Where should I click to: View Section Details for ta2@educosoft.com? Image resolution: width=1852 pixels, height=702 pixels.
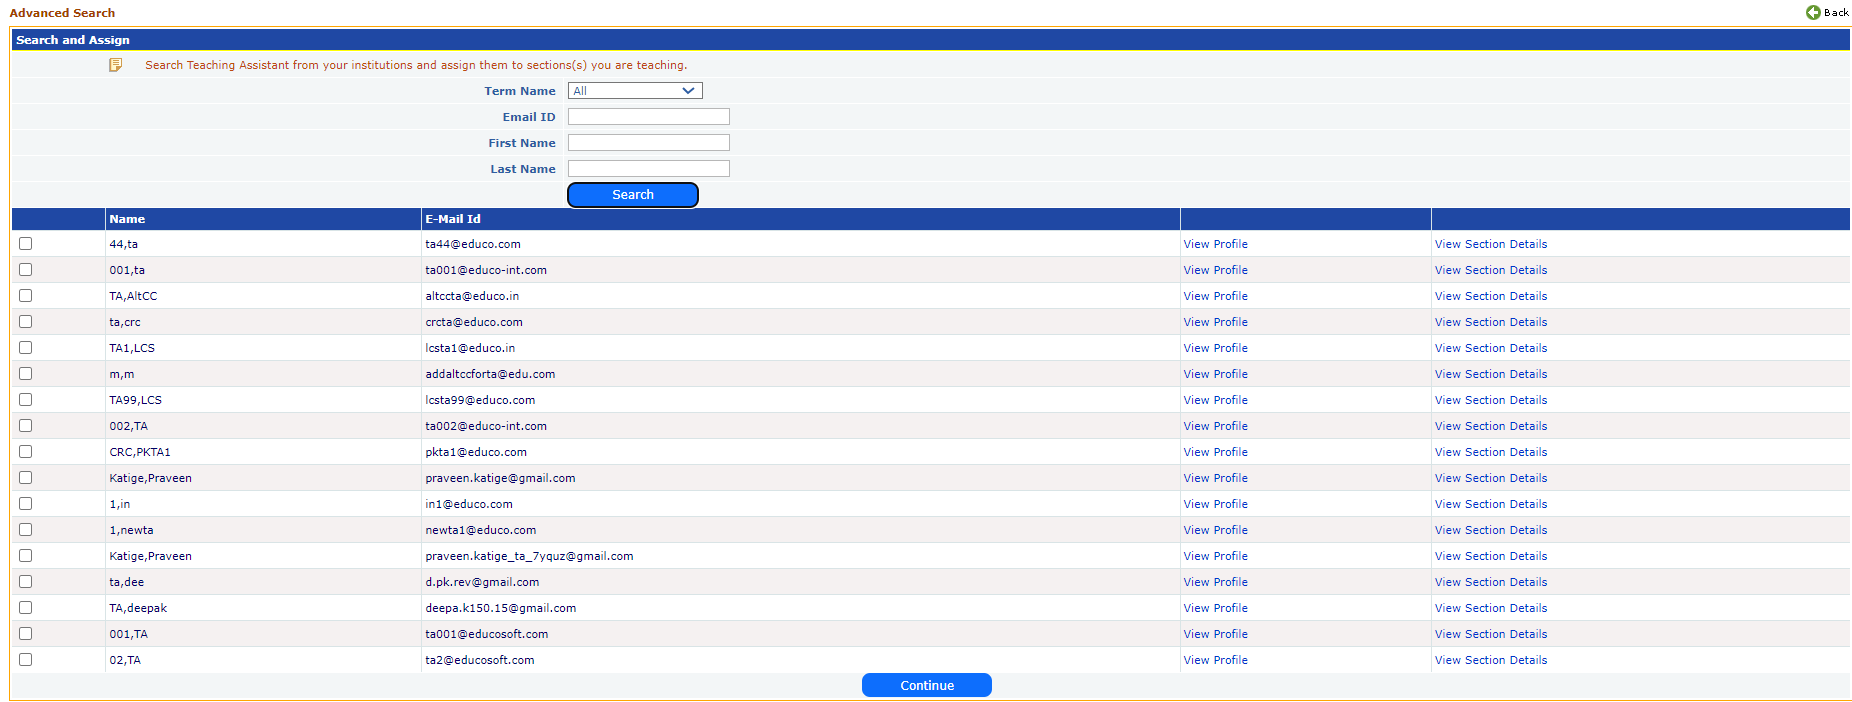1490,660
